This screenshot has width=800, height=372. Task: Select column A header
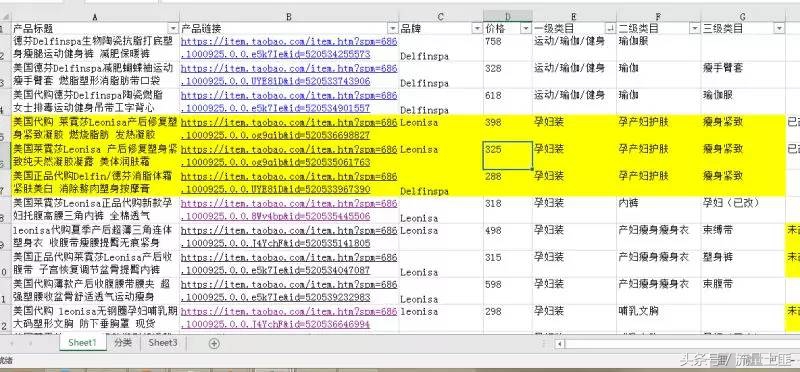coord(95,17)
